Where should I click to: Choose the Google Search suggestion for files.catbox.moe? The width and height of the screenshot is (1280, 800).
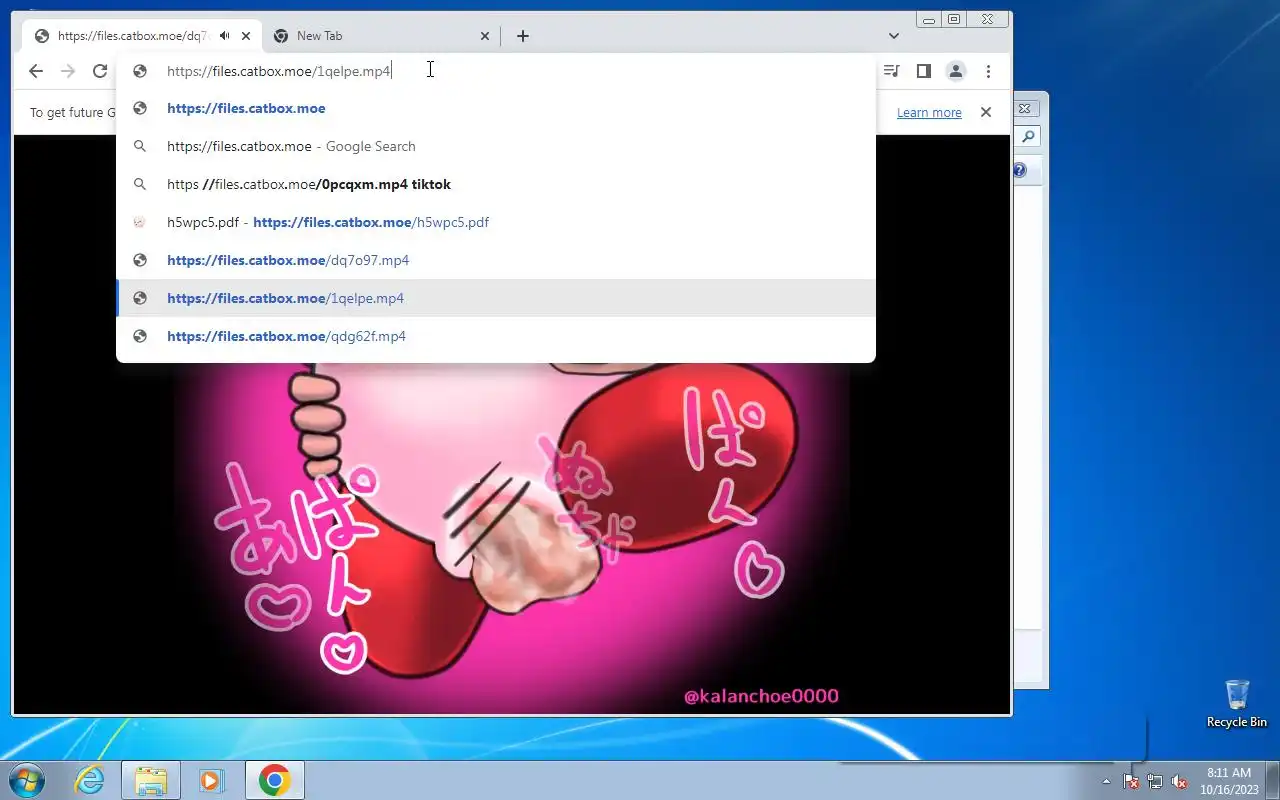pos(496,146)
